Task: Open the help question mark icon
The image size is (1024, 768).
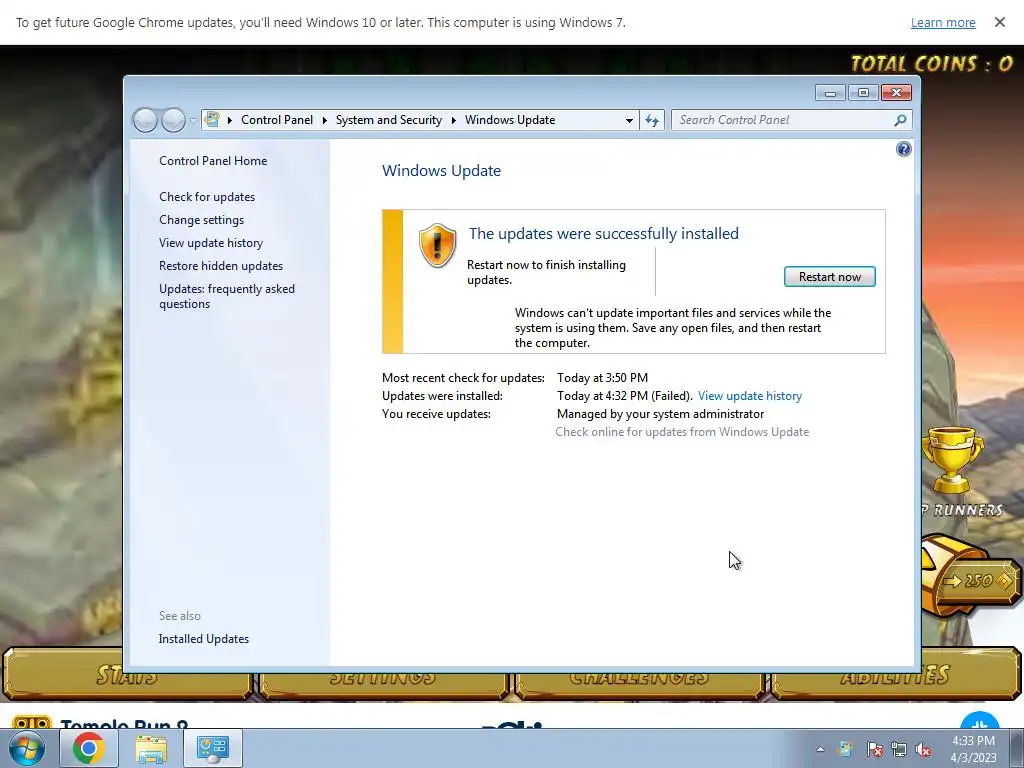Action: pyautogui.click(x=903, y=150)
